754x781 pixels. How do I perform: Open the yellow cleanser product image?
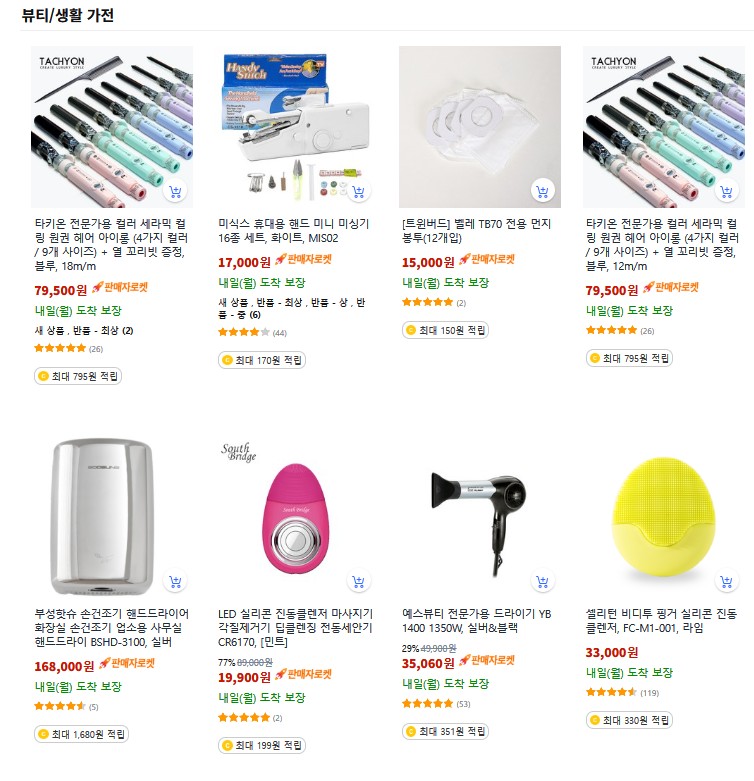point(663,517)
